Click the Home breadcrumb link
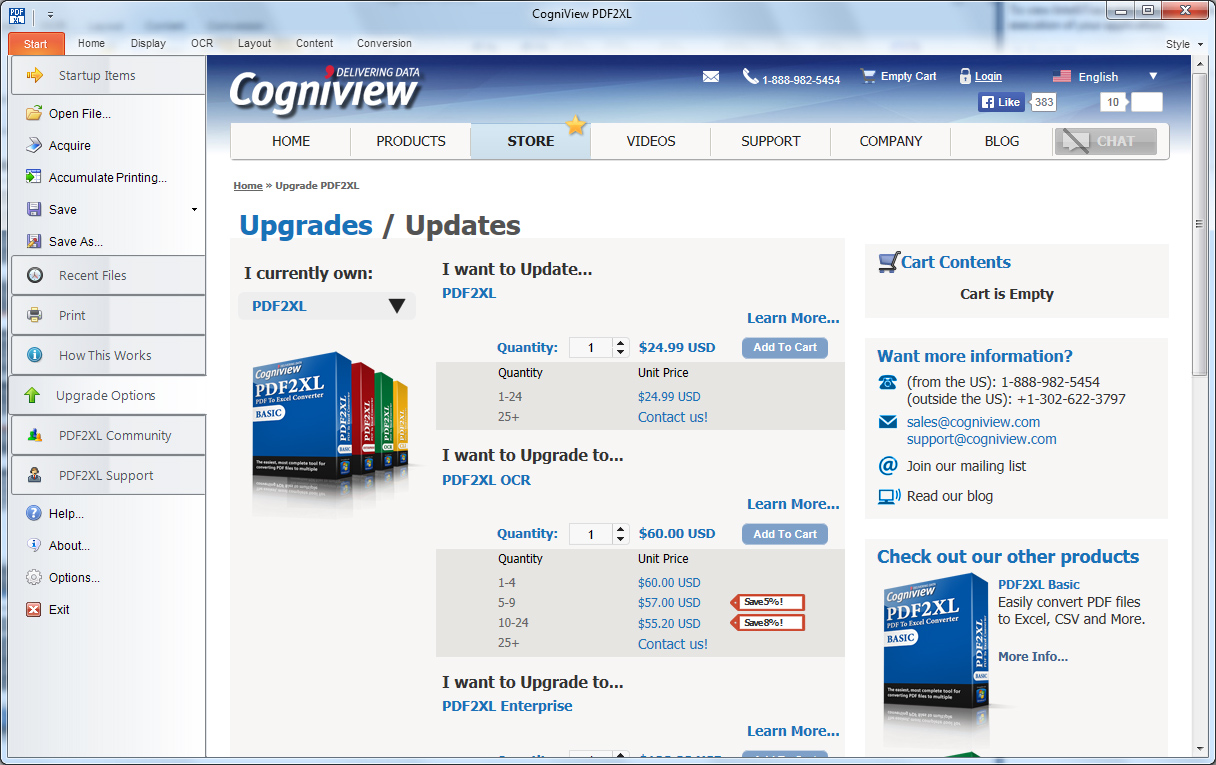This screenshot has height=765, width=1216. 248,186
